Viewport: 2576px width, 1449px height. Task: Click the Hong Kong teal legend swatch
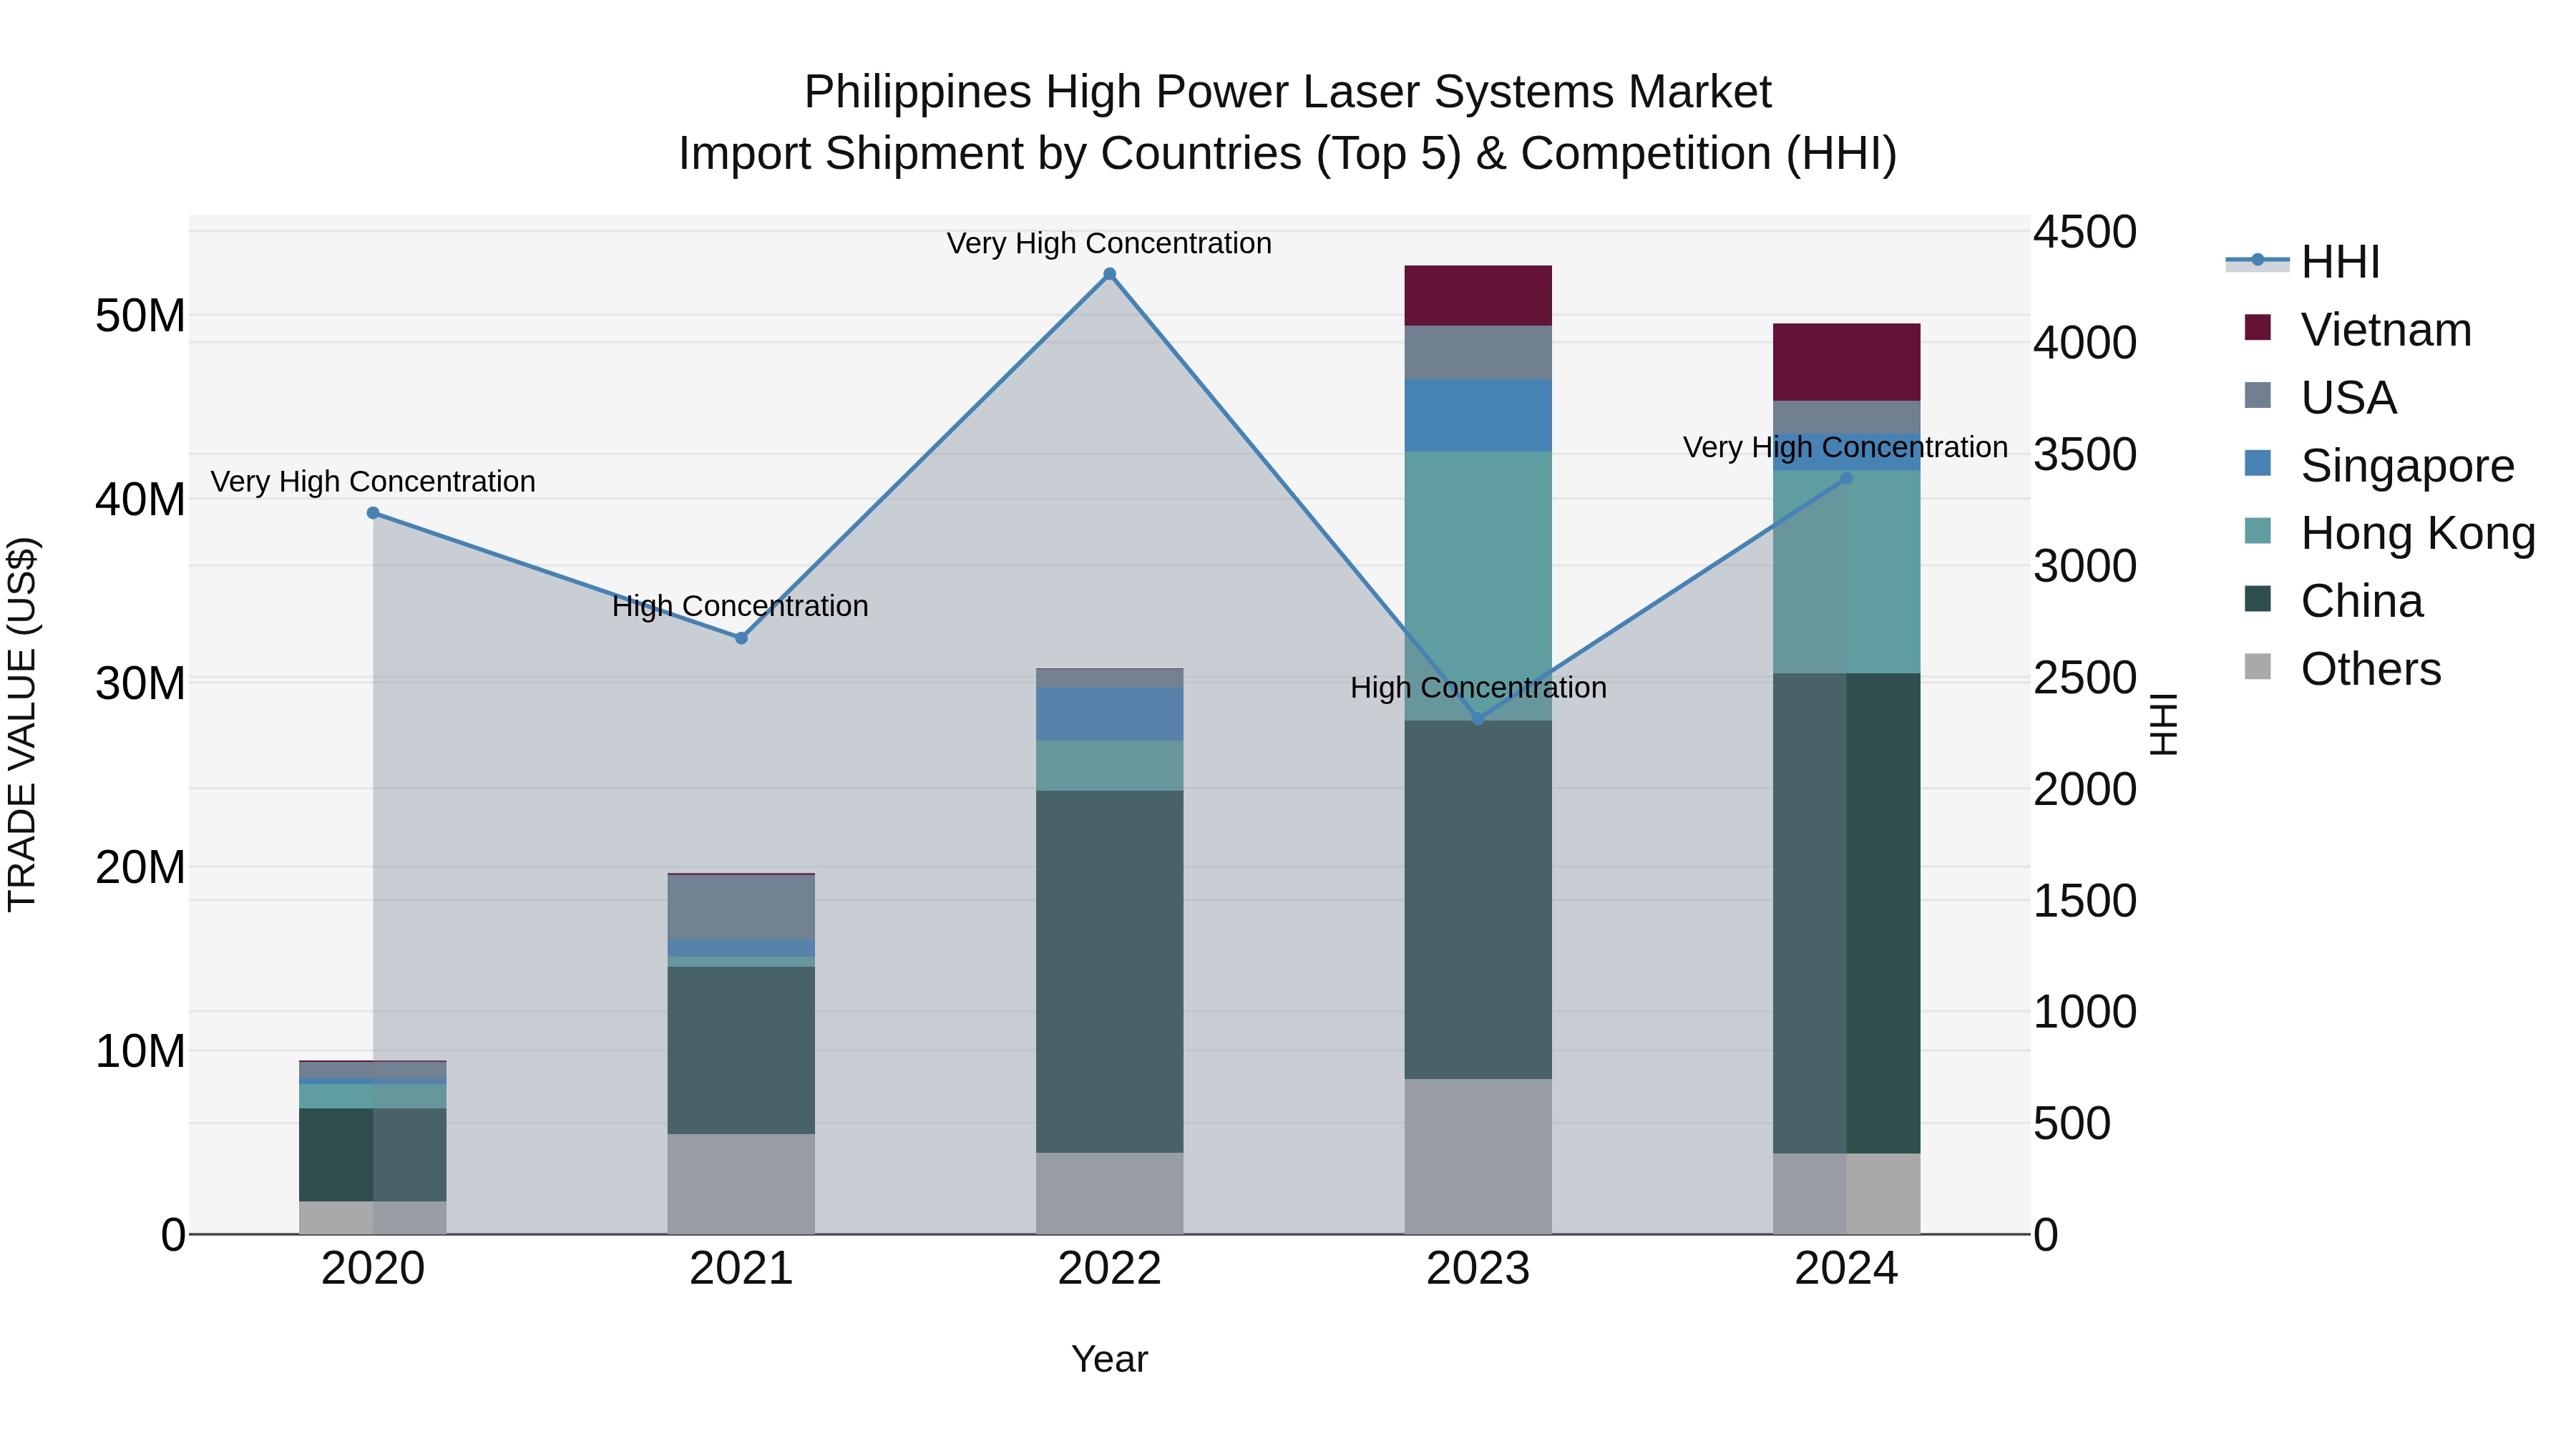pyautogui.click(x=2257, y=531)
